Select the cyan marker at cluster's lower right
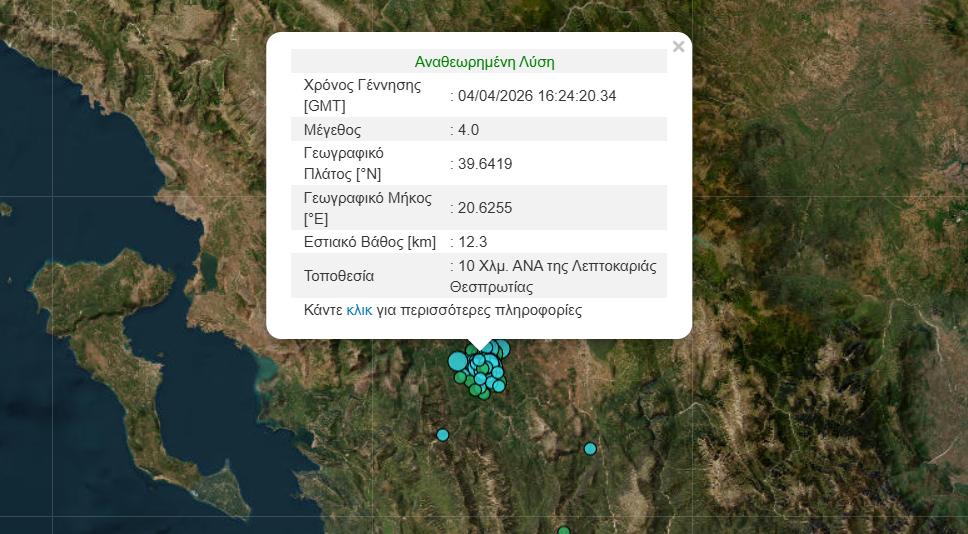The height and width of the screenshot is (534, 968). [499, 385]
